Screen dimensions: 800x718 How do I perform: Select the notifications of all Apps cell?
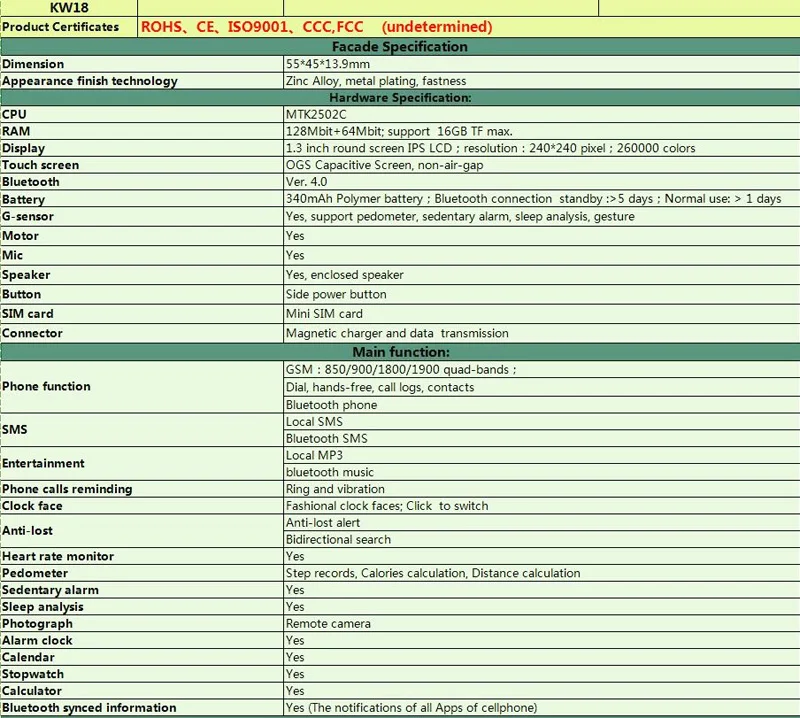click(542, 708)
